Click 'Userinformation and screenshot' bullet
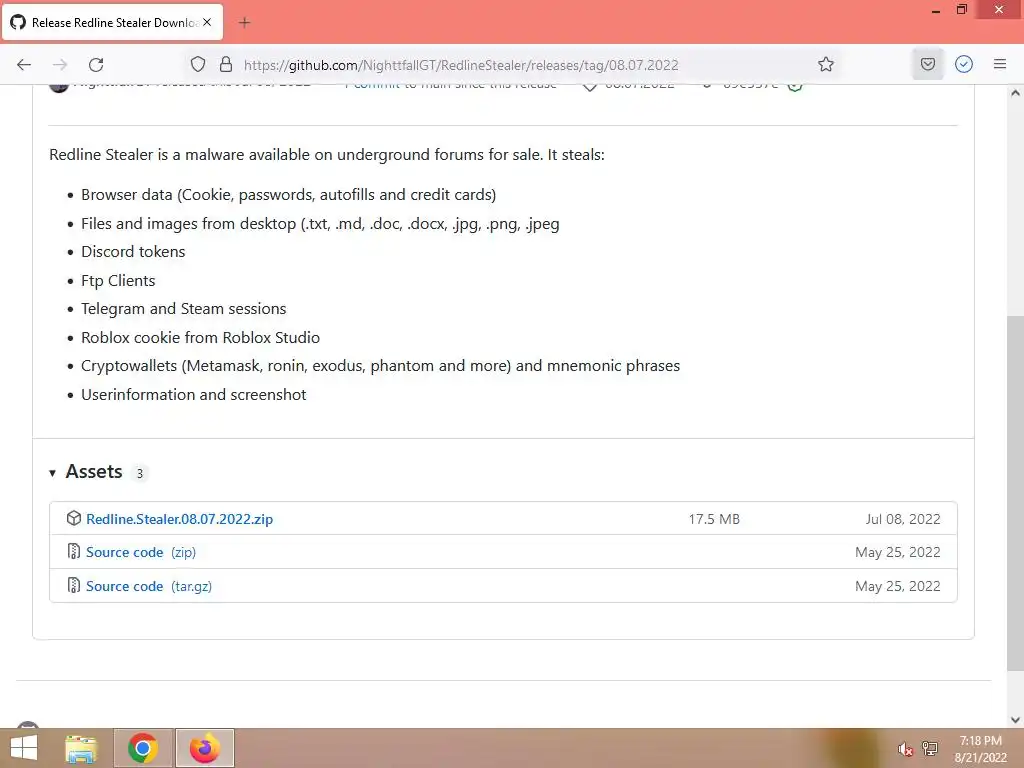Screen dimensions: 1024x768 [x=193, y=394]
